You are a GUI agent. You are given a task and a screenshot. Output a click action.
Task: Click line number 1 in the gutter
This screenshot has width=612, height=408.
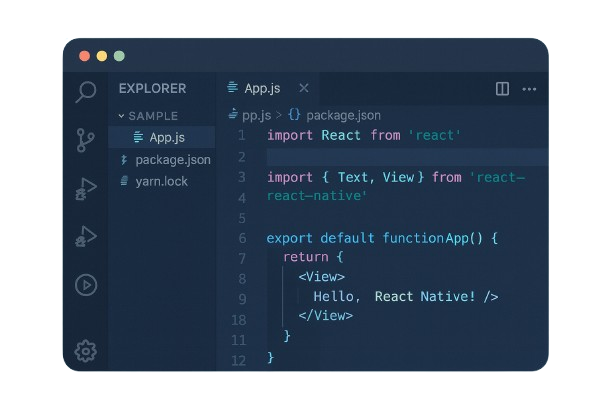(x=242, y=135)
